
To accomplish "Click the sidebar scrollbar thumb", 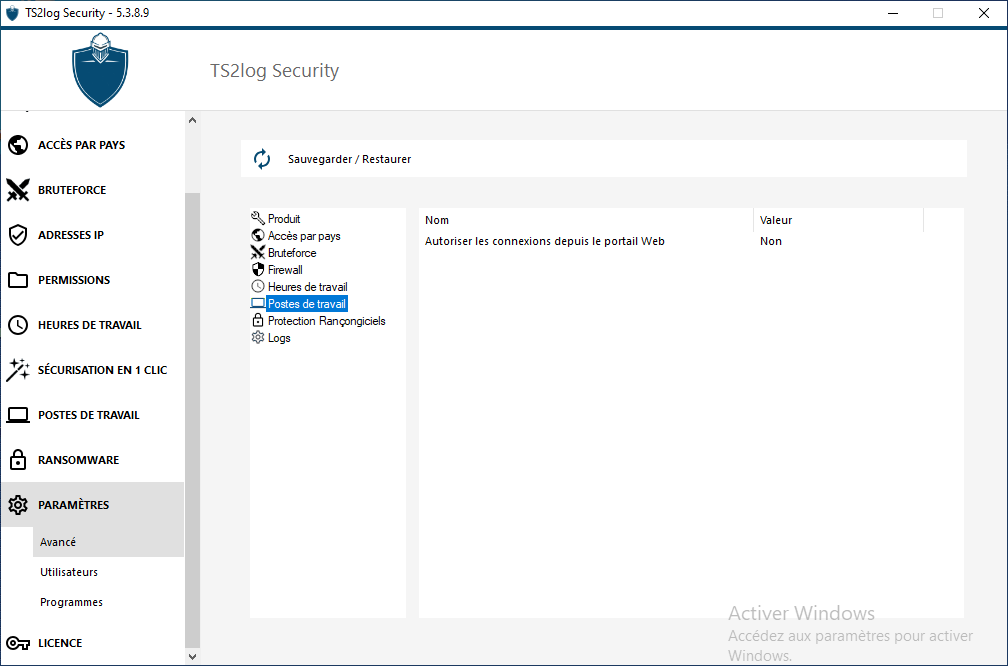I will point(192,420).
